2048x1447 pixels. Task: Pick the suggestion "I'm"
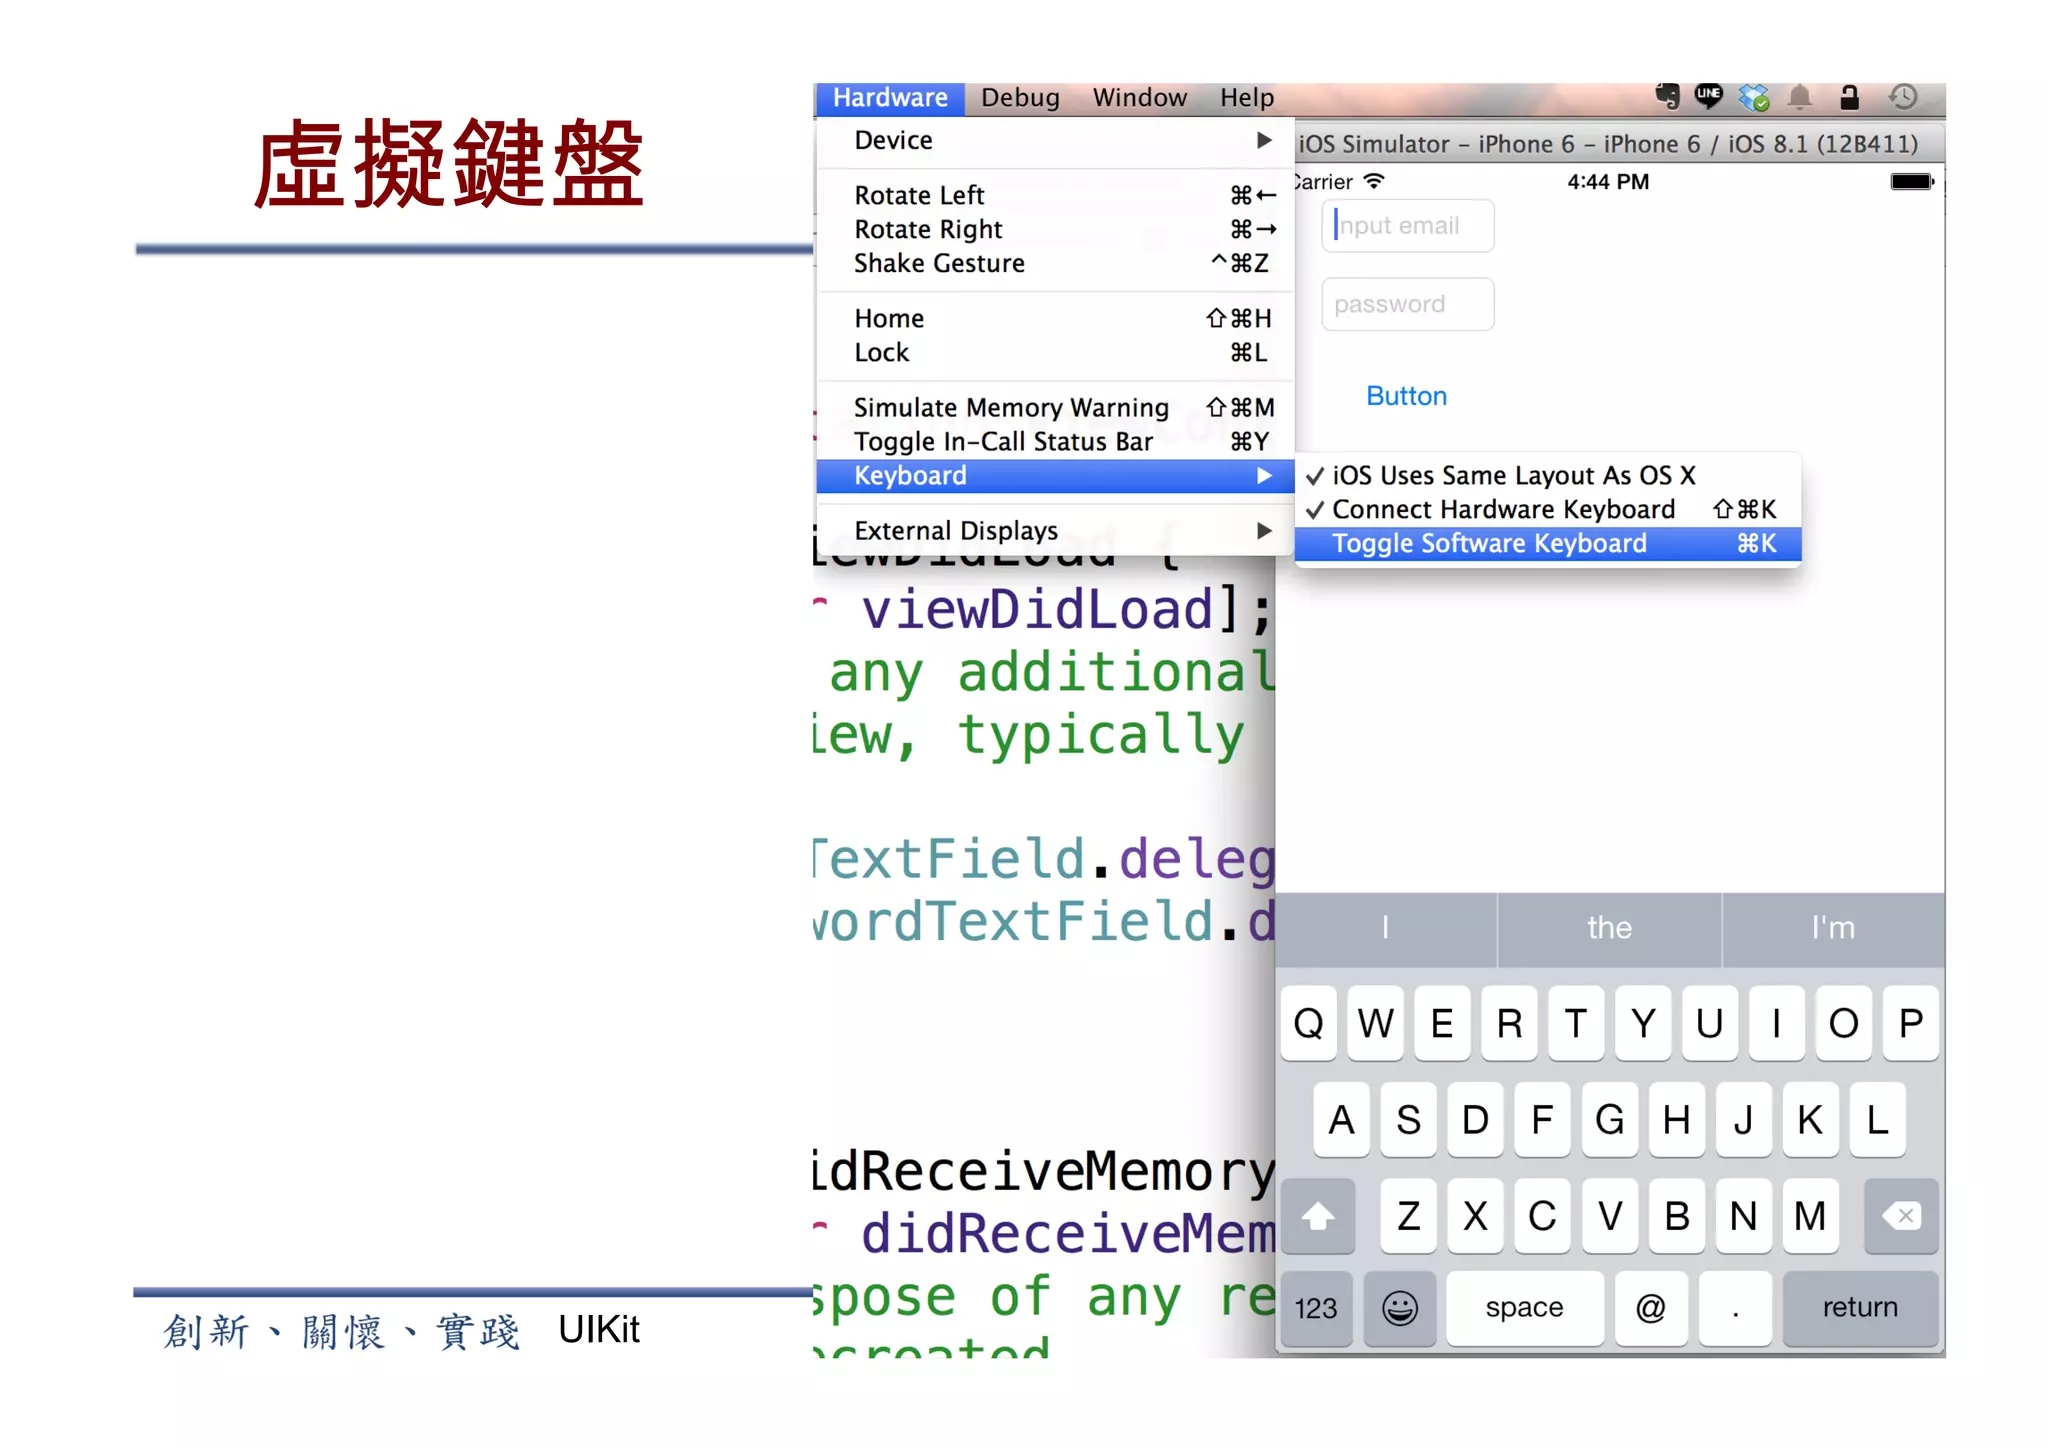click(1834, 929)
